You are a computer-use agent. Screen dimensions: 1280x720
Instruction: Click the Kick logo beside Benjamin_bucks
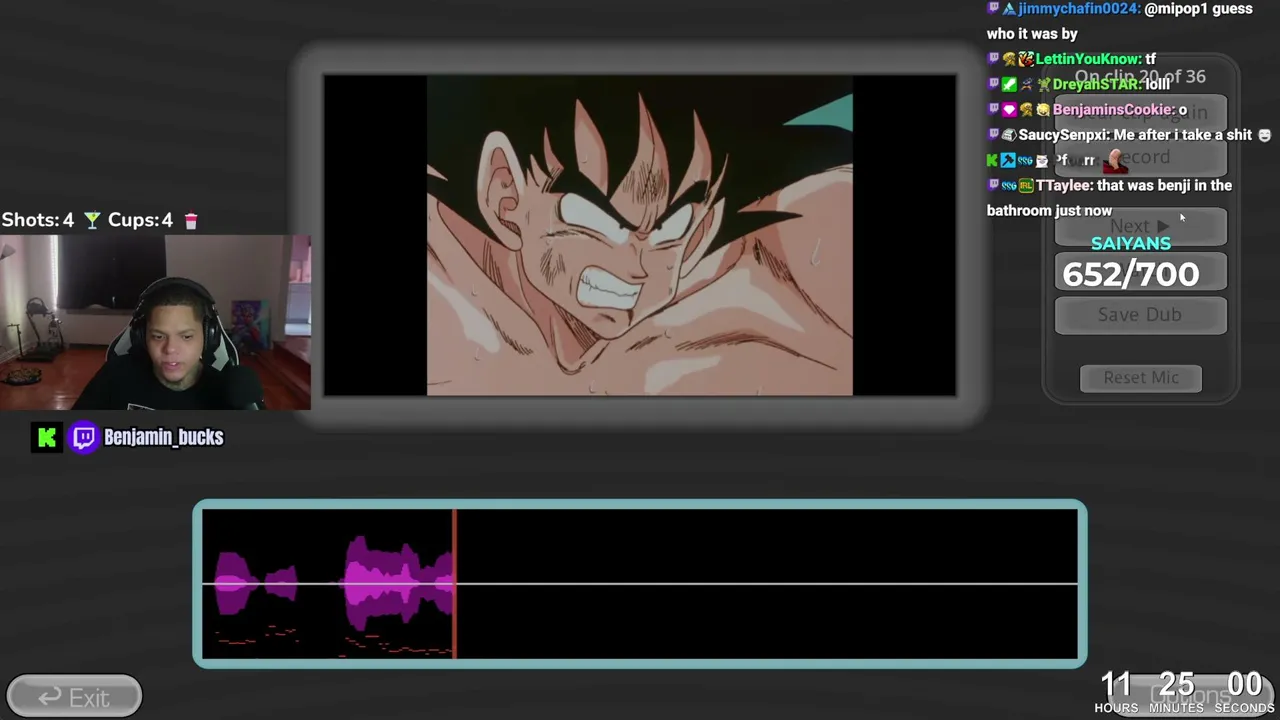click(x=47, y=437)
